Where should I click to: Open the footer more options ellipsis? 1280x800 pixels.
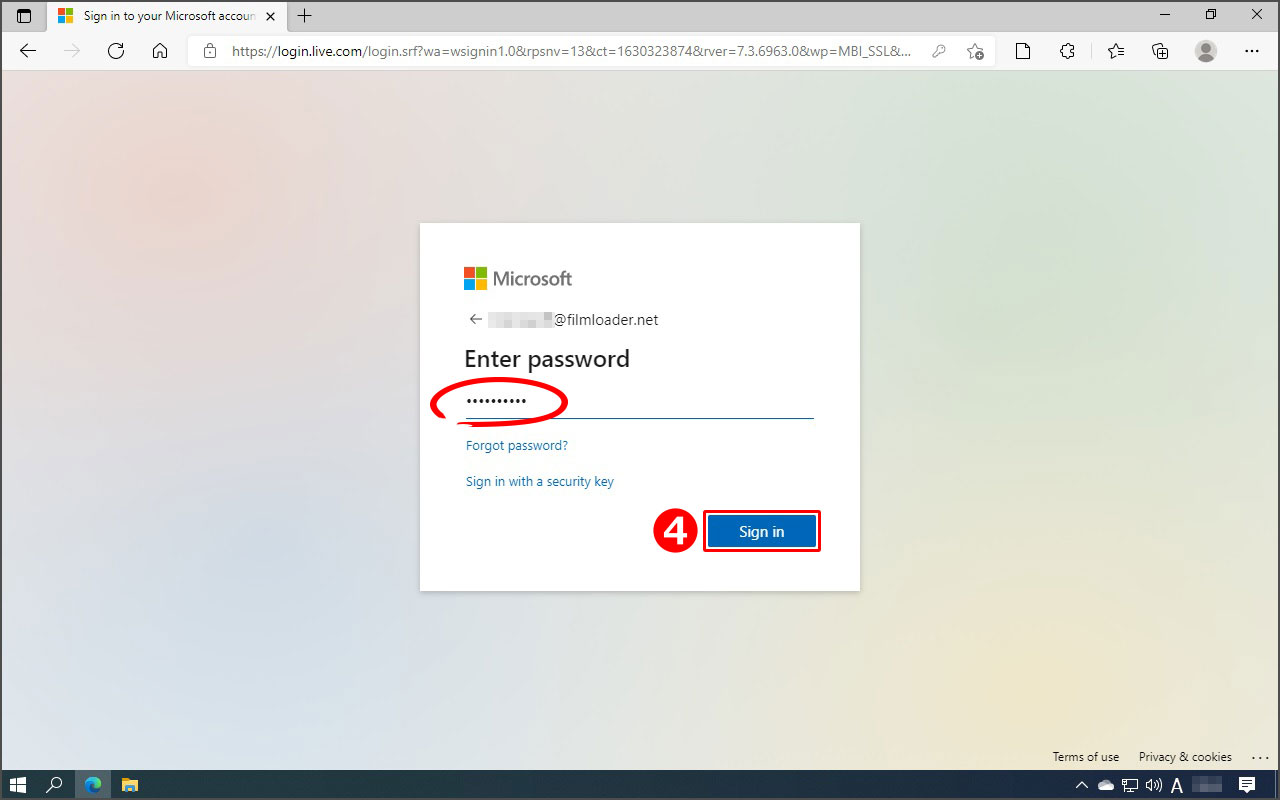tap(1259, 757)
